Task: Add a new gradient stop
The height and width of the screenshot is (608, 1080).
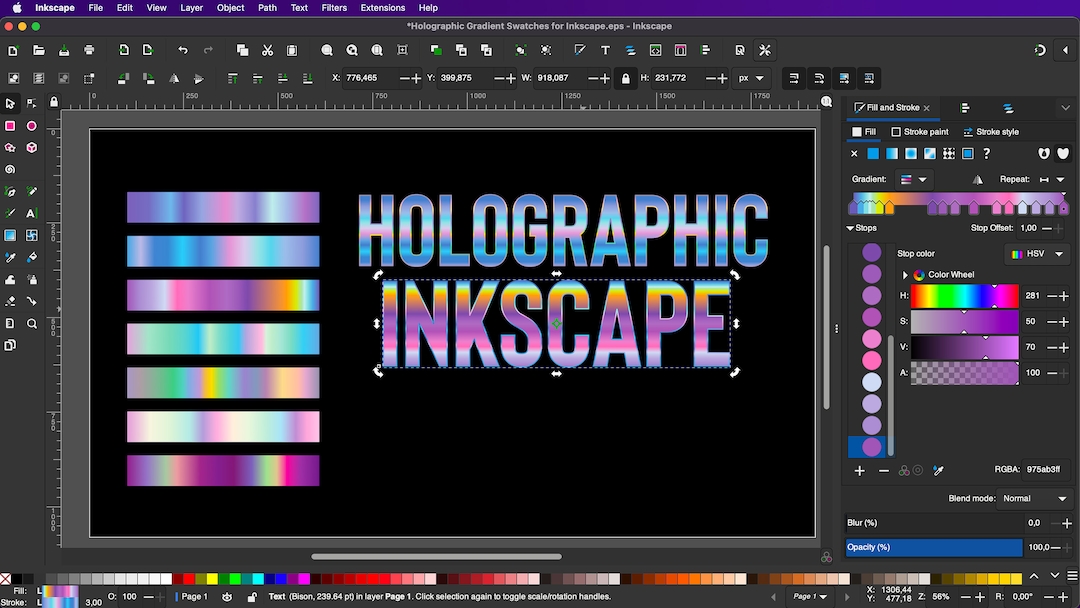Action: coord(859,470)
